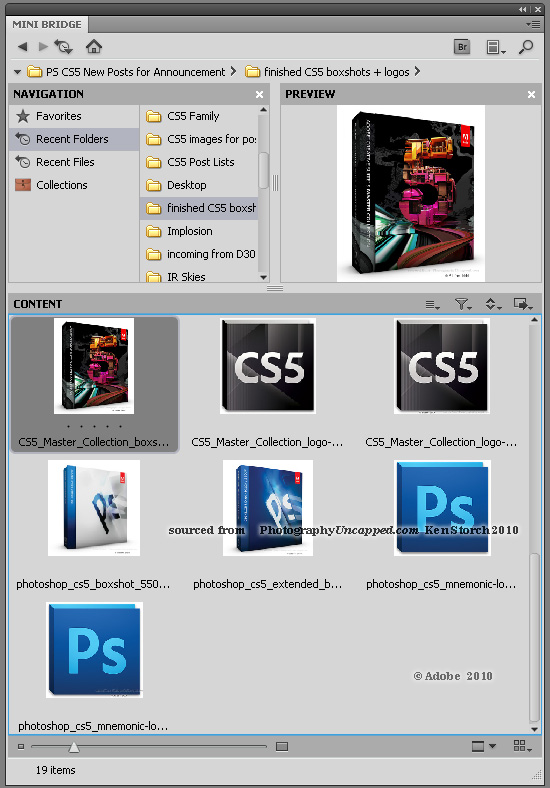
Task: Expand chevron after PS CS5 New Posts breadcrumb
Action: click(x=233, y=71)
